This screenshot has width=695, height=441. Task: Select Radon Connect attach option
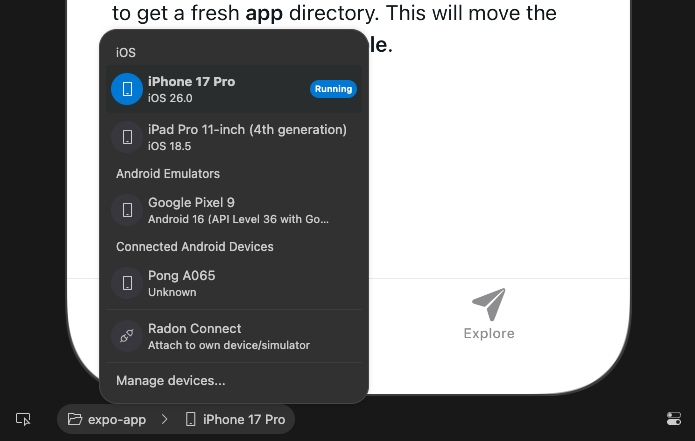[x=234, y=336]
